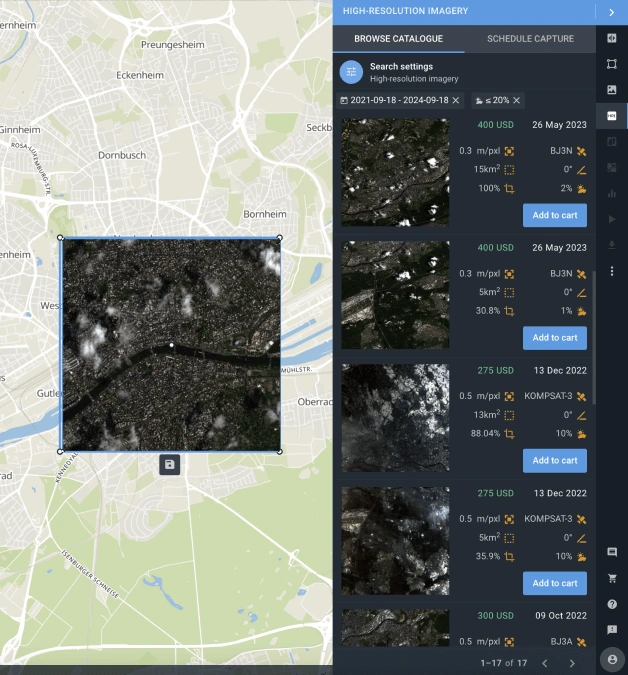Click the Preungesheim label on the map

point(173,45)
